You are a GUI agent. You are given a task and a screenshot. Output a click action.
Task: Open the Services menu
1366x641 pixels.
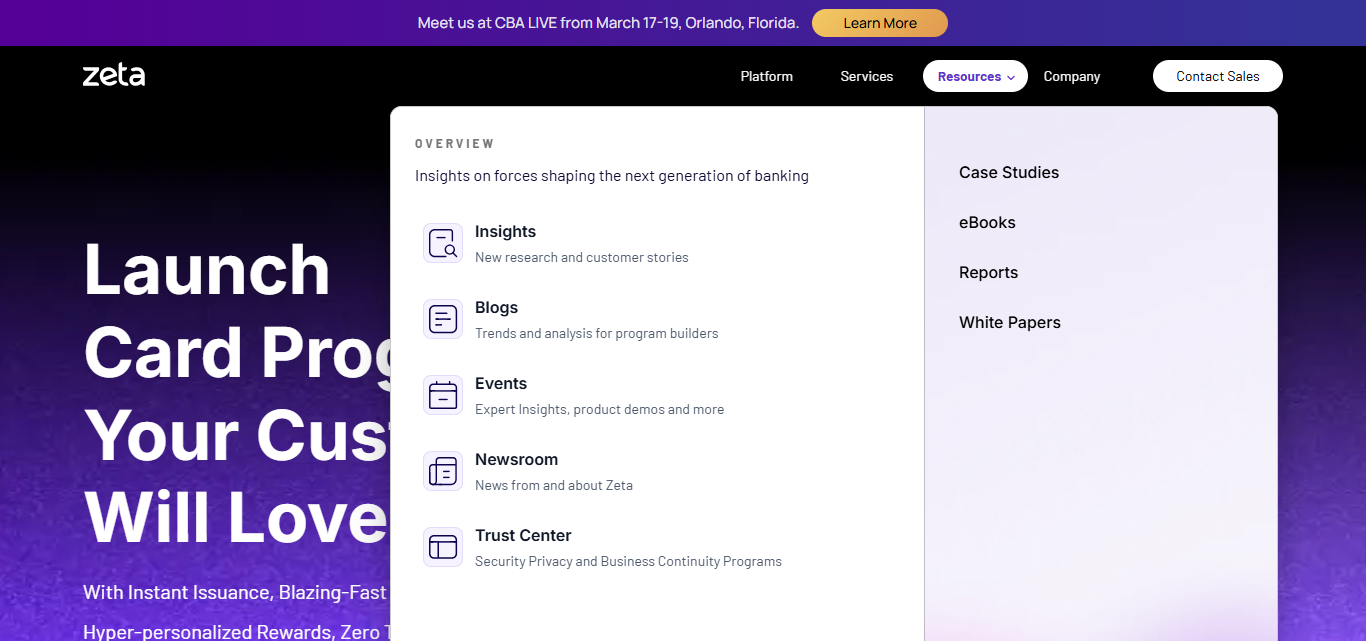click(867, 76)
